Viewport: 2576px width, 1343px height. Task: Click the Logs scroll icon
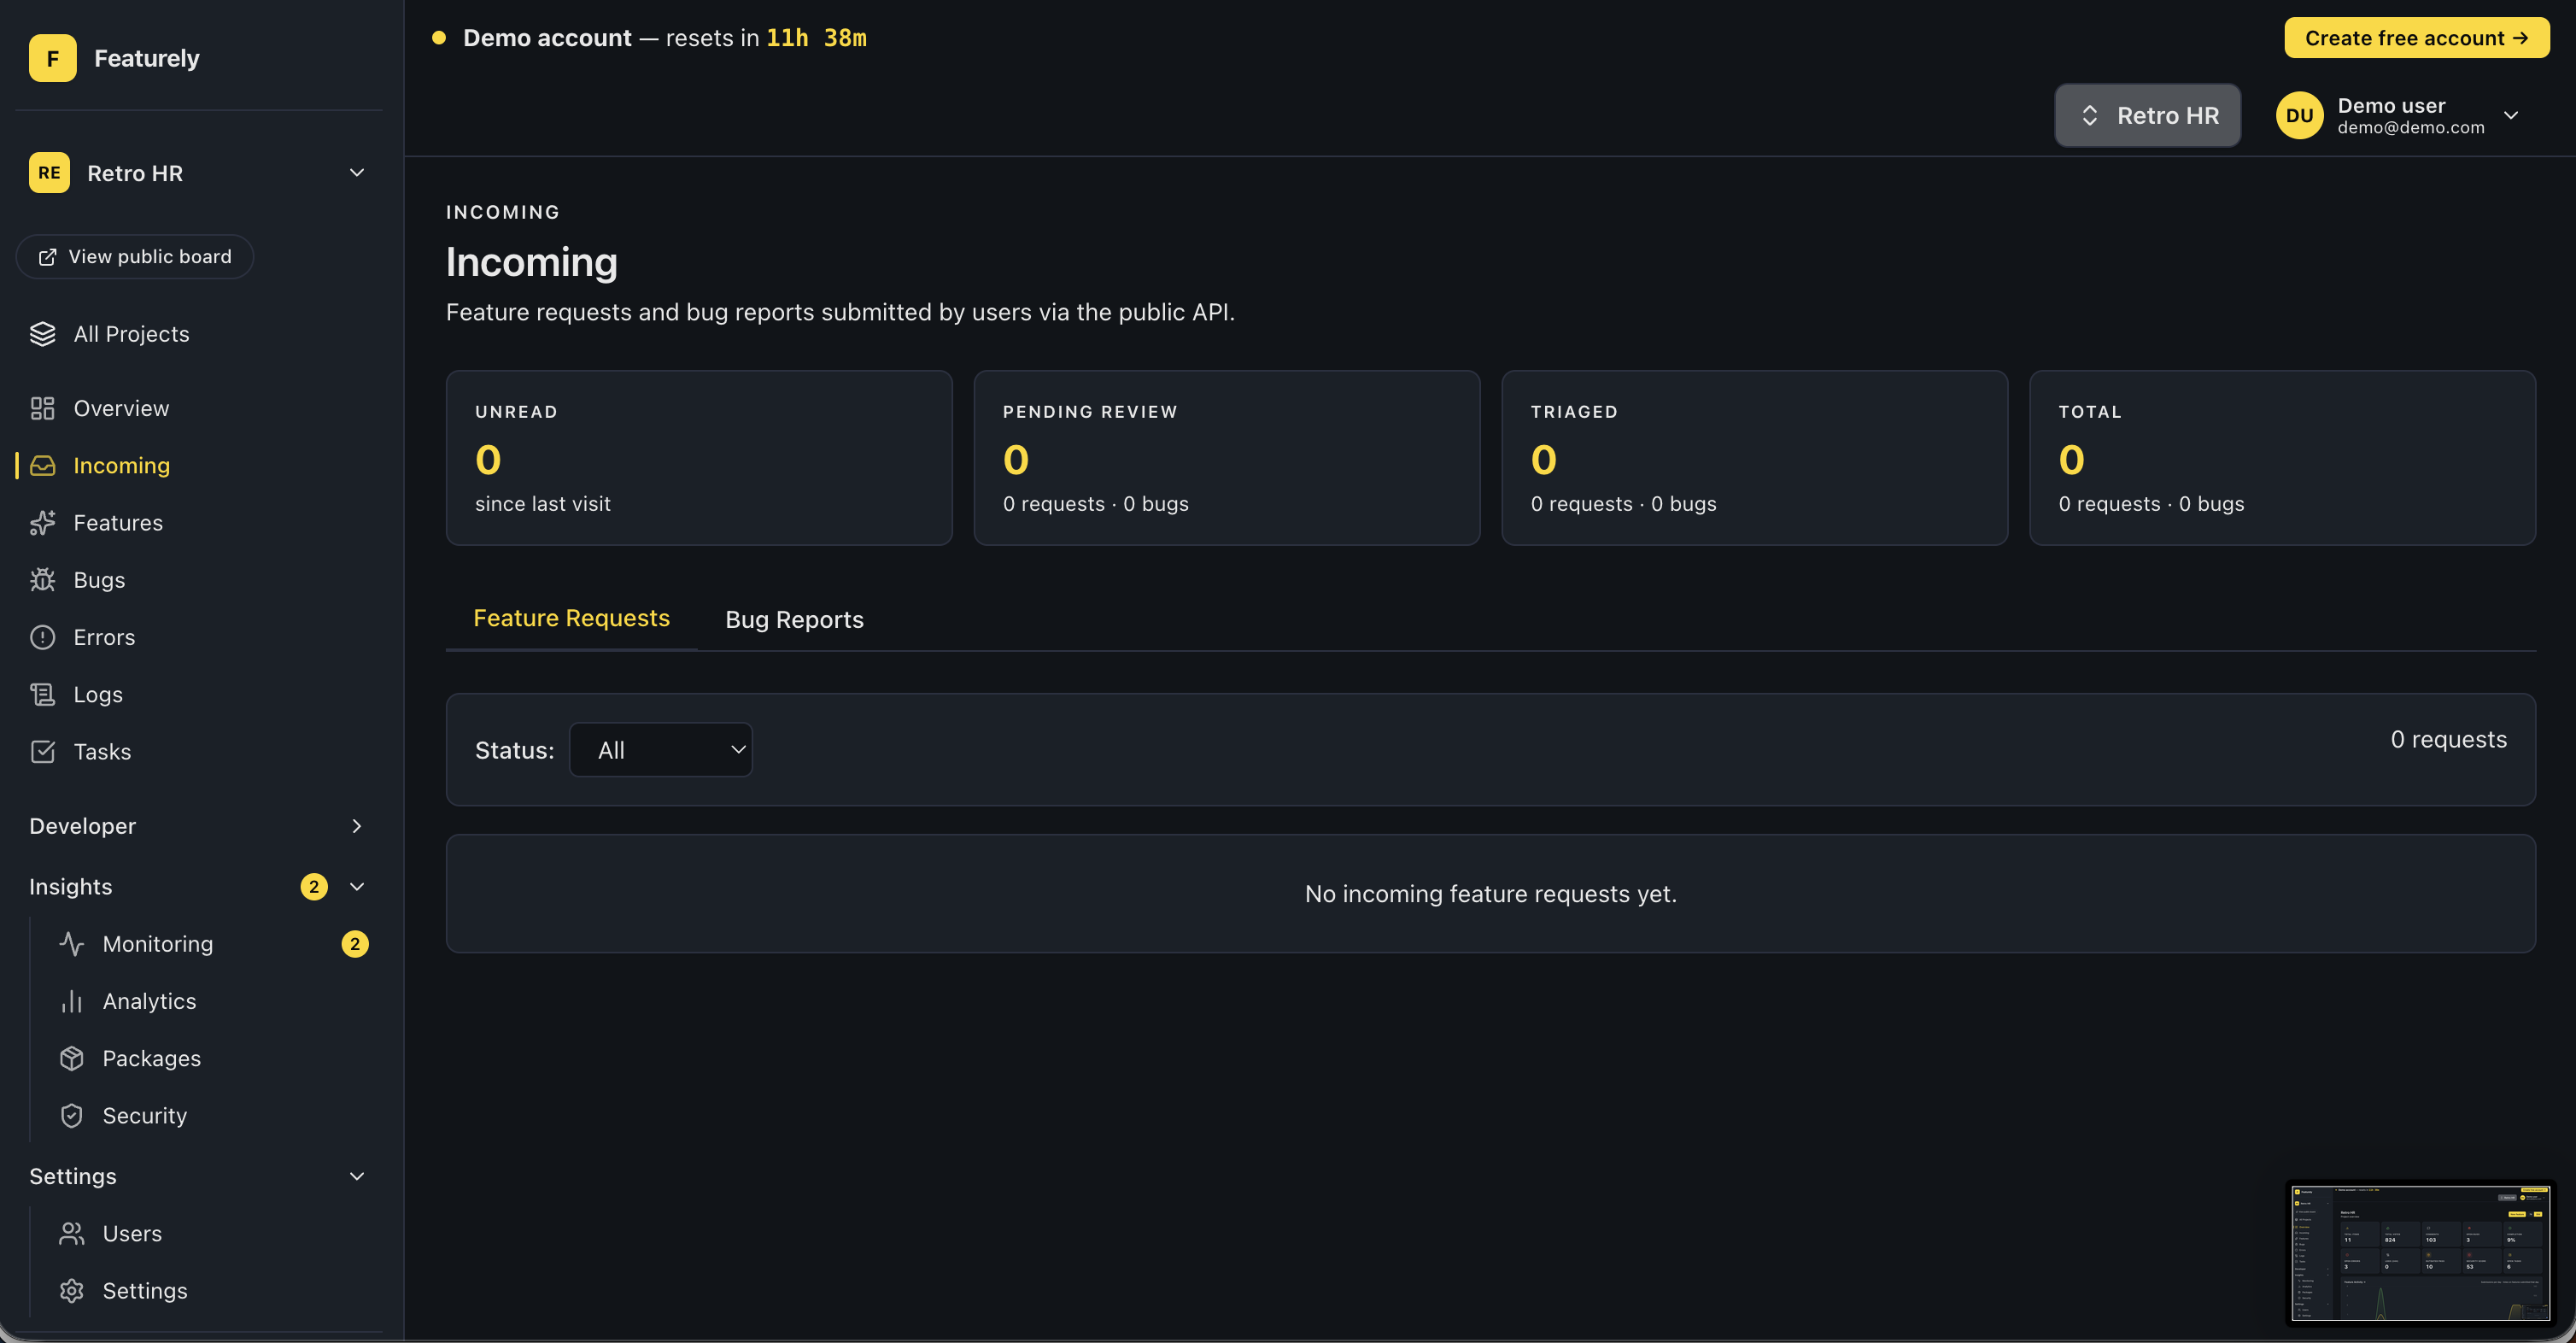(x=42, y=694)
